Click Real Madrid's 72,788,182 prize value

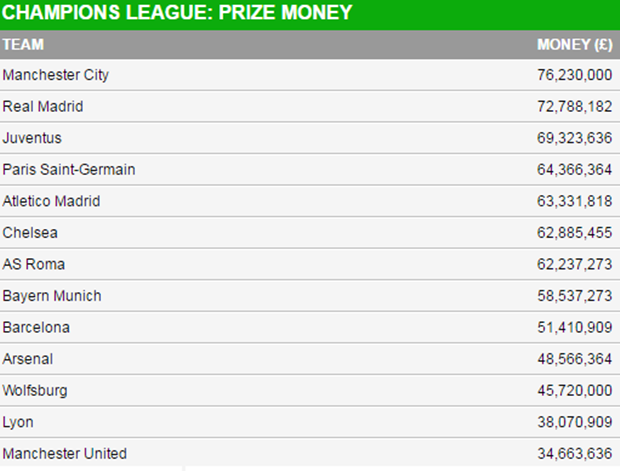575,106
